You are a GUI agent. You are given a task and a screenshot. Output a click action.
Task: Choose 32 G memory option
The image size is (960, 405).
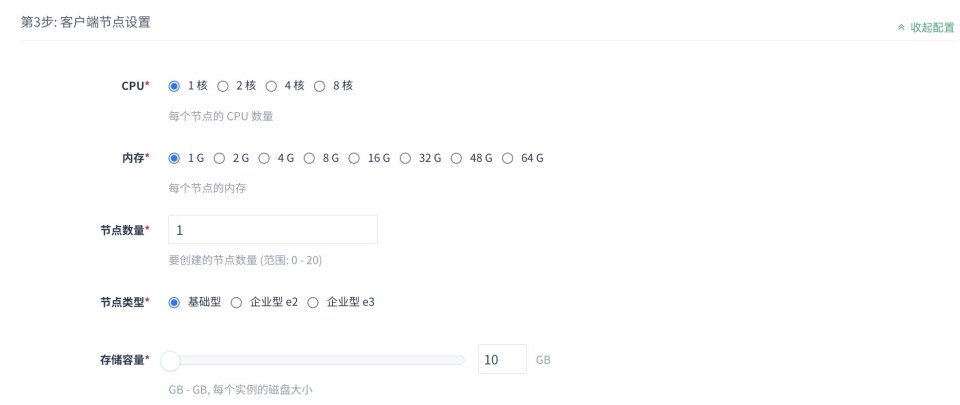coord(405,158)
